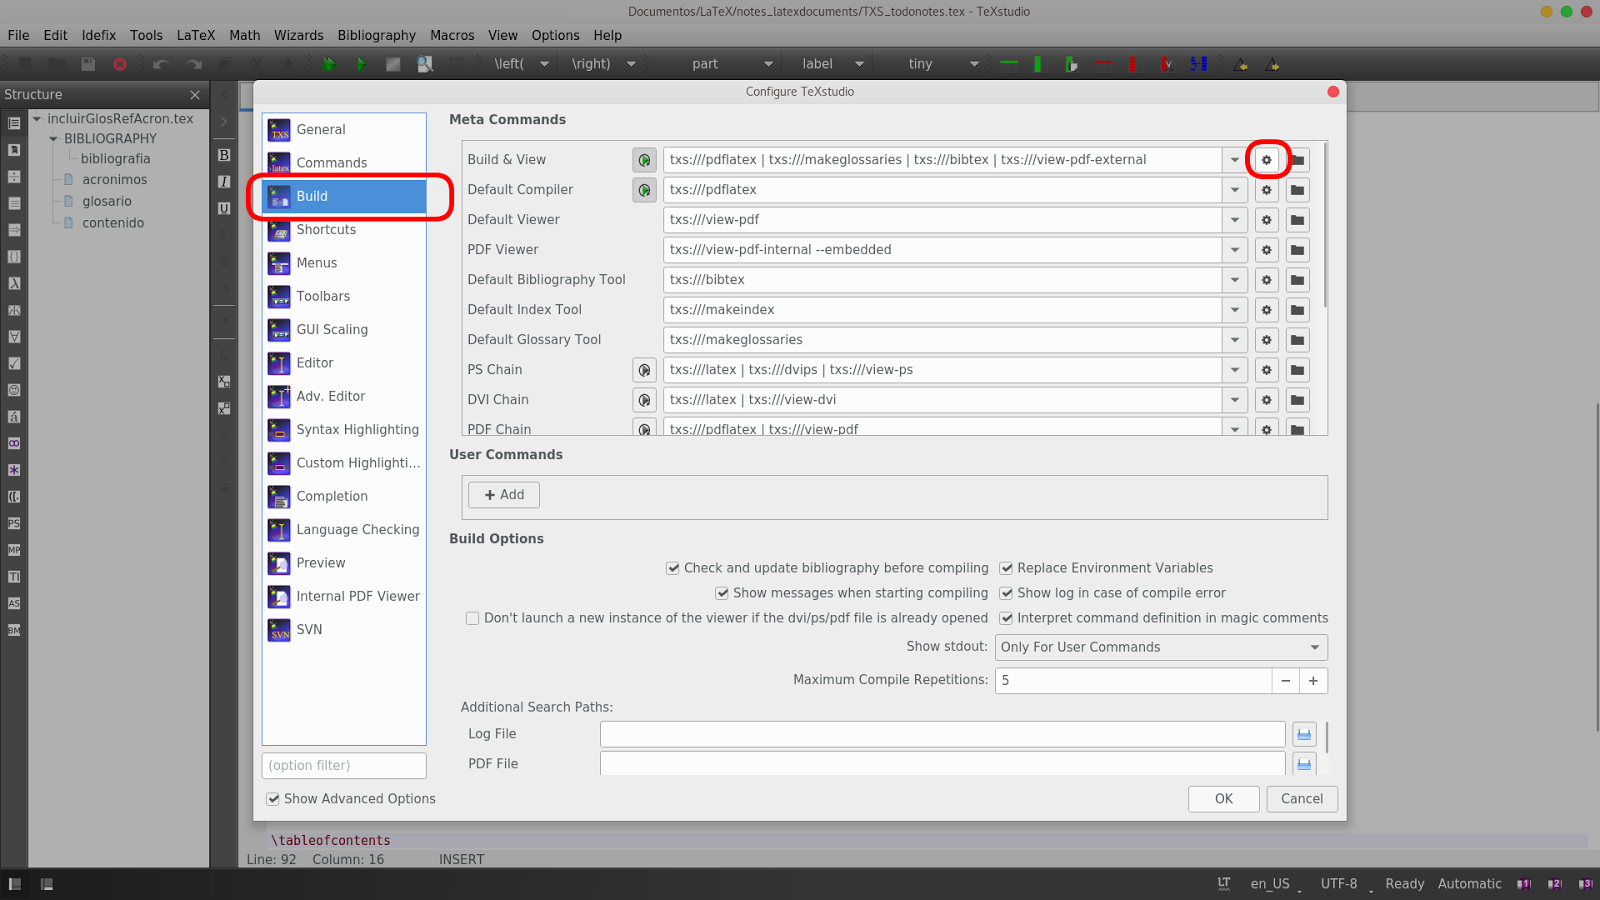Open the Show stdout dropdown
Image resolution: width=1600 pixels, height=900 pixels.
1161,647
